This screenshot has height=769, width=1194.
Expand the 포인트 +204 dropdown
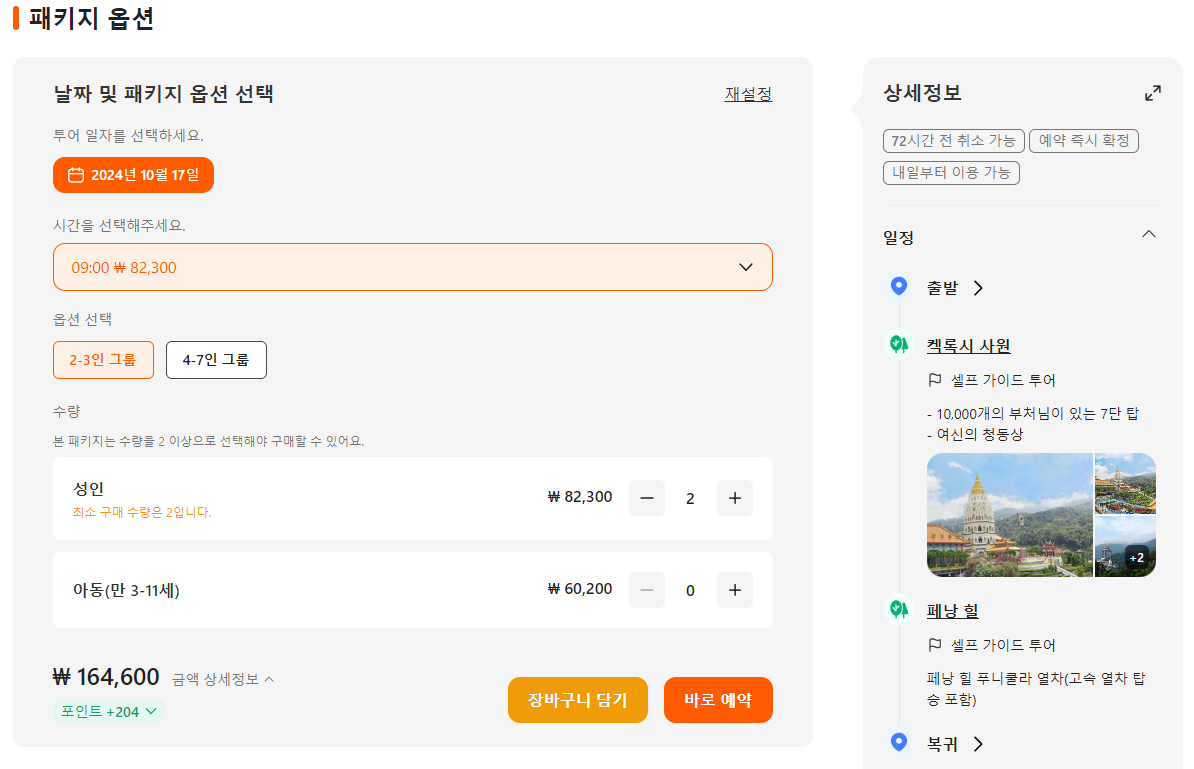coord(109,711)
